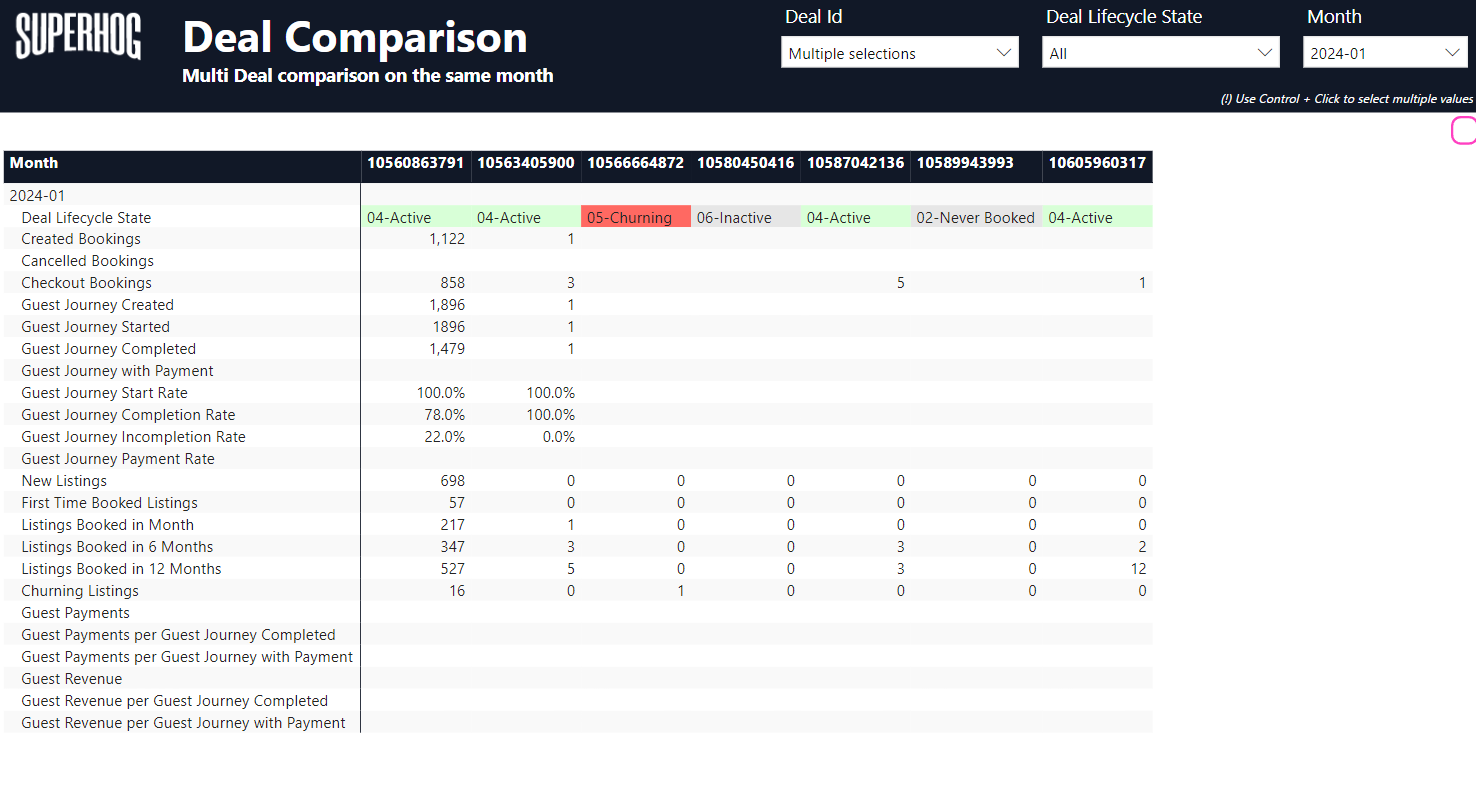Click the Superhog logo
This screenshot has width=1476, height=796.
point(78,38)
